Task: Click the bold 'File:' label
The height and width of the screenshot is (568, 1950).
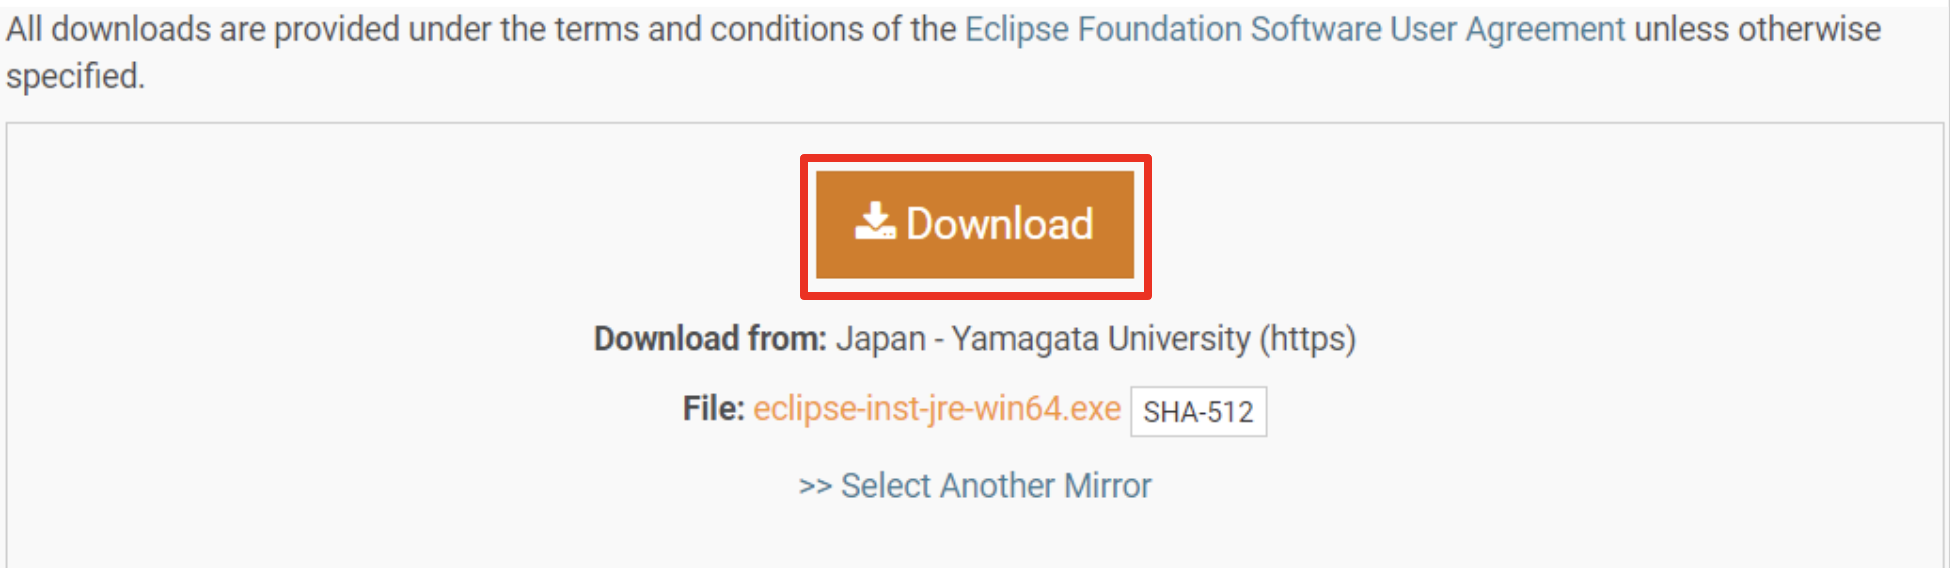Action: (714, 409)
